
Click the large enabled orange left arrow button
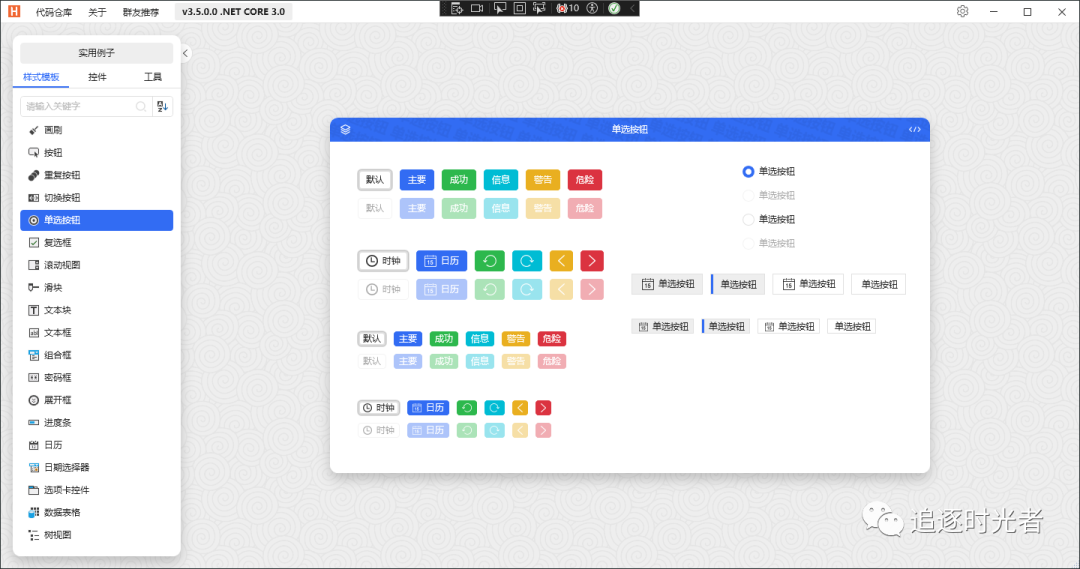[x=561, y=261]
